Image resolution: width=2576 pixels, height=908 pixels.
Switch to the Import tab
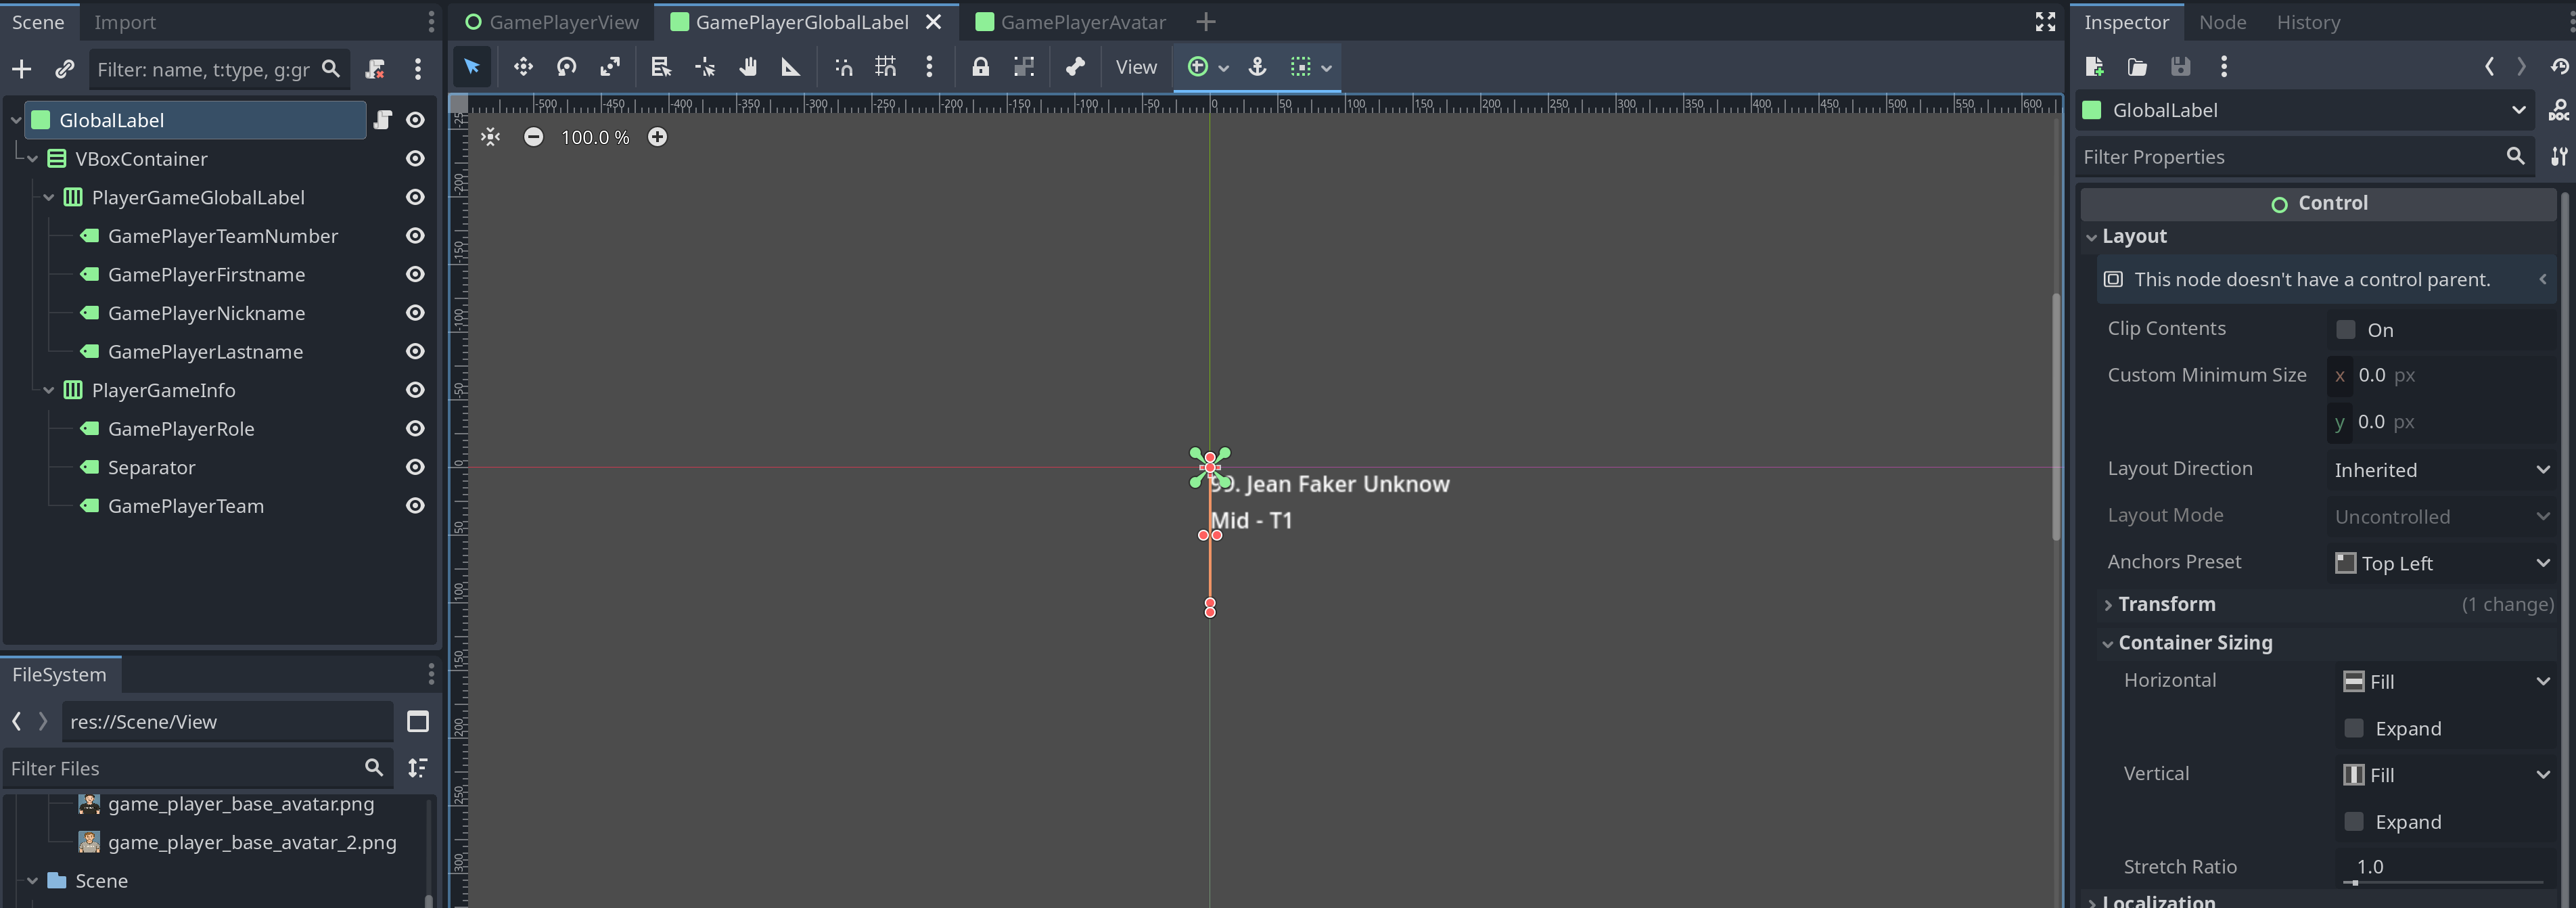[125, 22]
